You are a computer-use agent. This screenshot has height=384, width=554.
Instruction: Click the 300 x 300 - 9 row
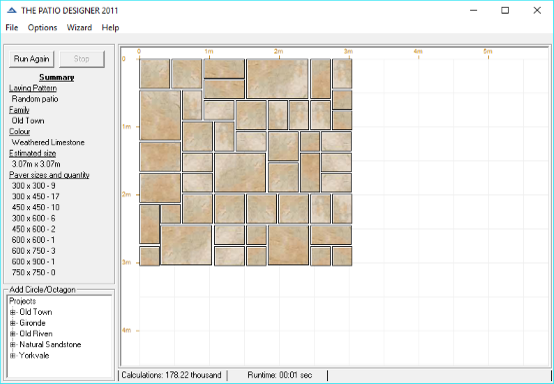coord(34,185)
